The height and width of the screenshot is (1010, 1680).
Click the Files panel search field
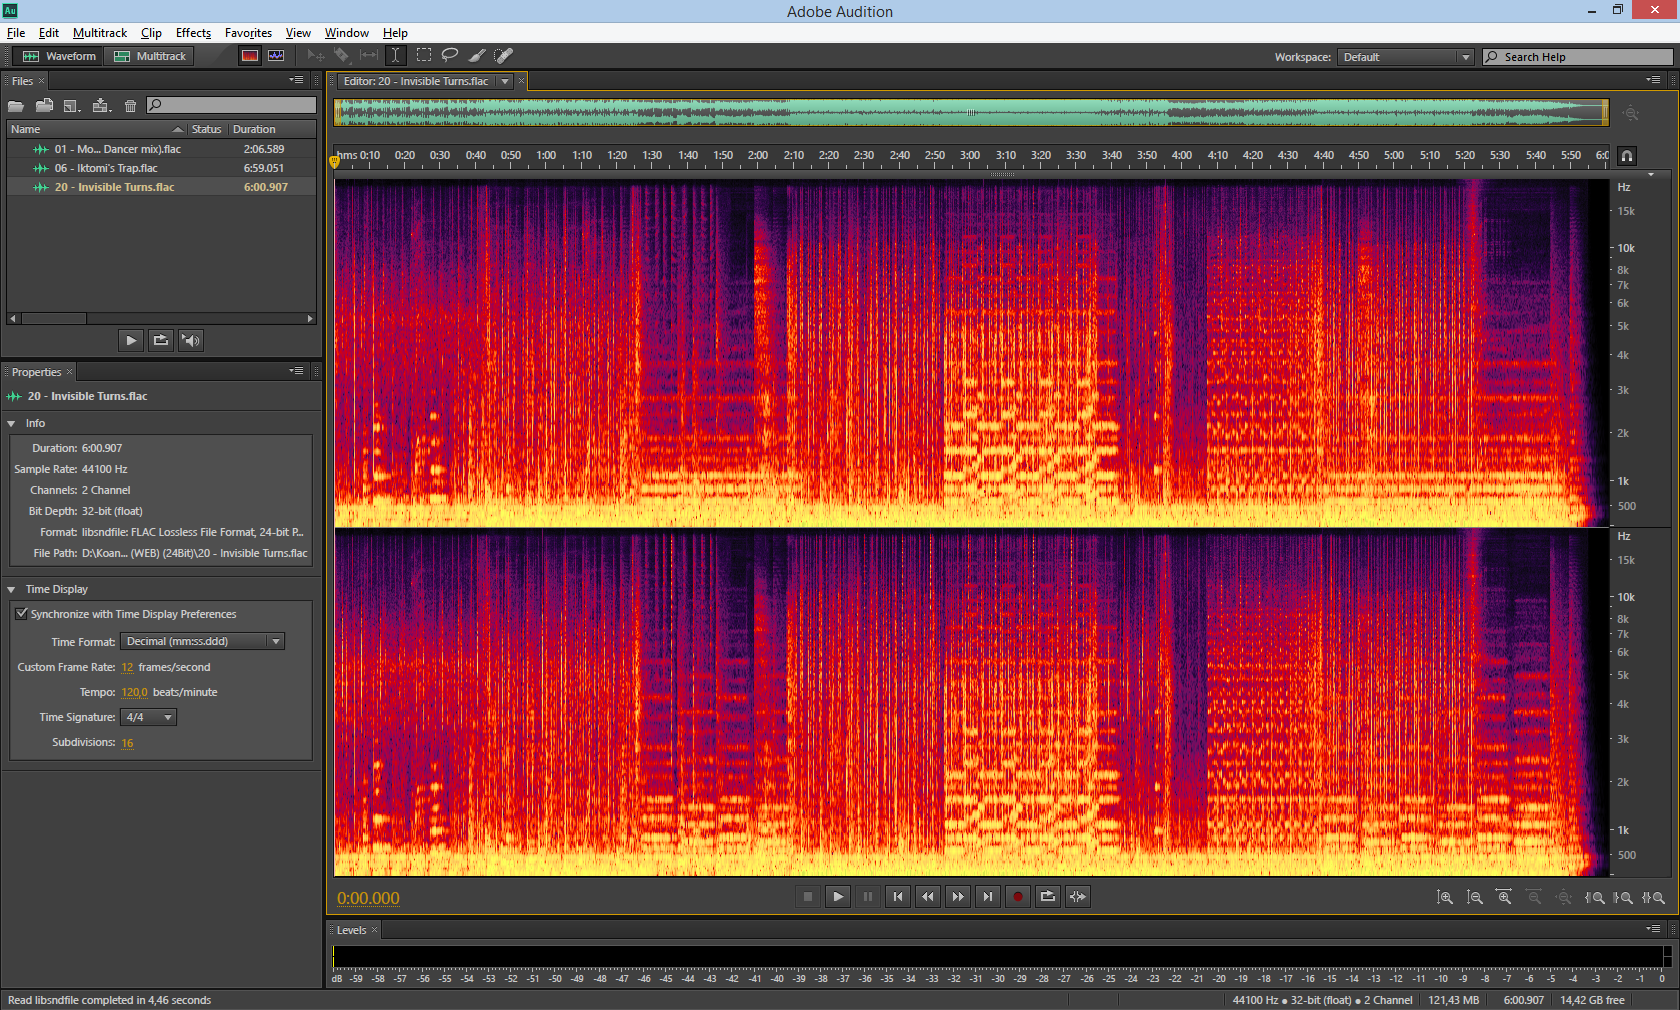[232, 105]
